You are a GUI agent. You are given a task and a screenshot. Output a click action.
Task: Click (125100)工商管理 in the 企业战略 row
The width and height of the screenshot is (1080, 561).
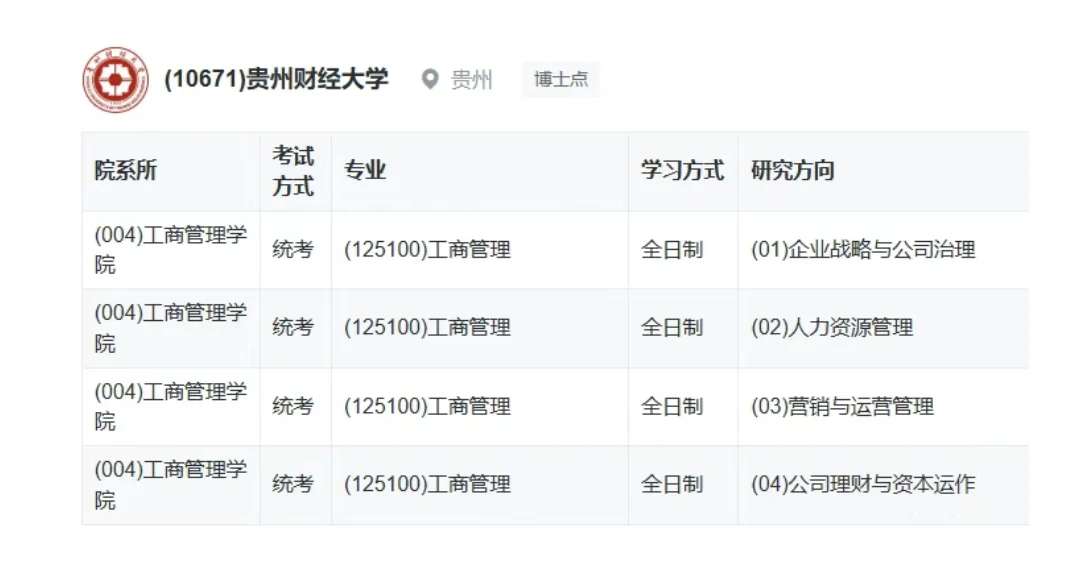[x=428, y=249]
